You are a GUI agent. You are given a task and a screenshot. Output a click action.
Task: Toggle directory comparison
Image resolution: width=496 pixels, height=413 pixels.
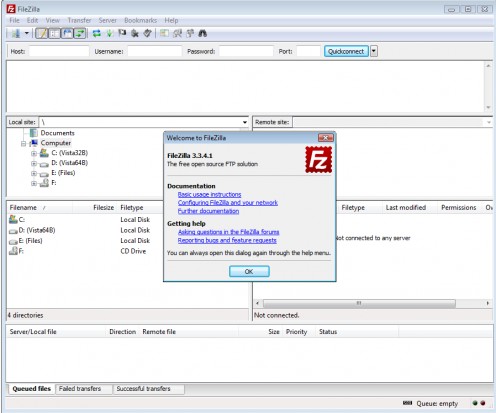click(177, 33)
